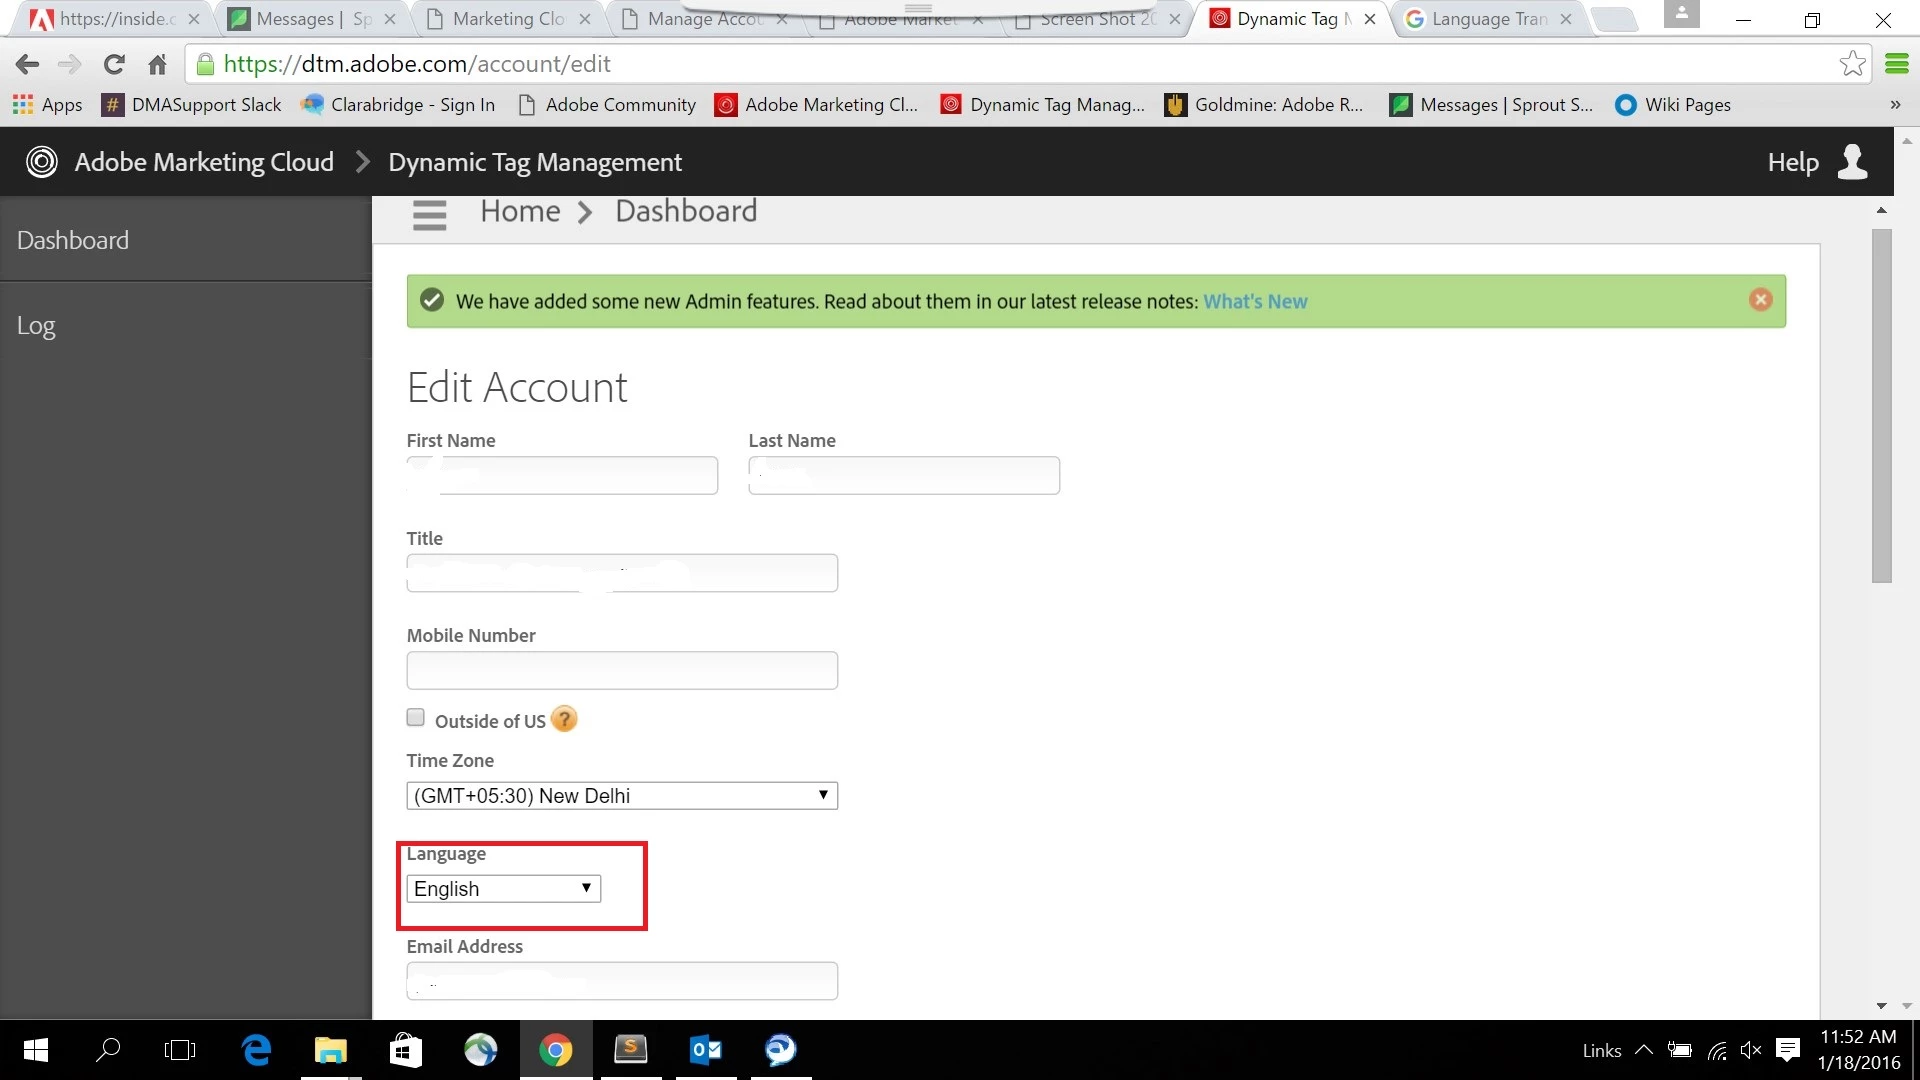Click the user profile icon next to Help

tap(1852, 162)
